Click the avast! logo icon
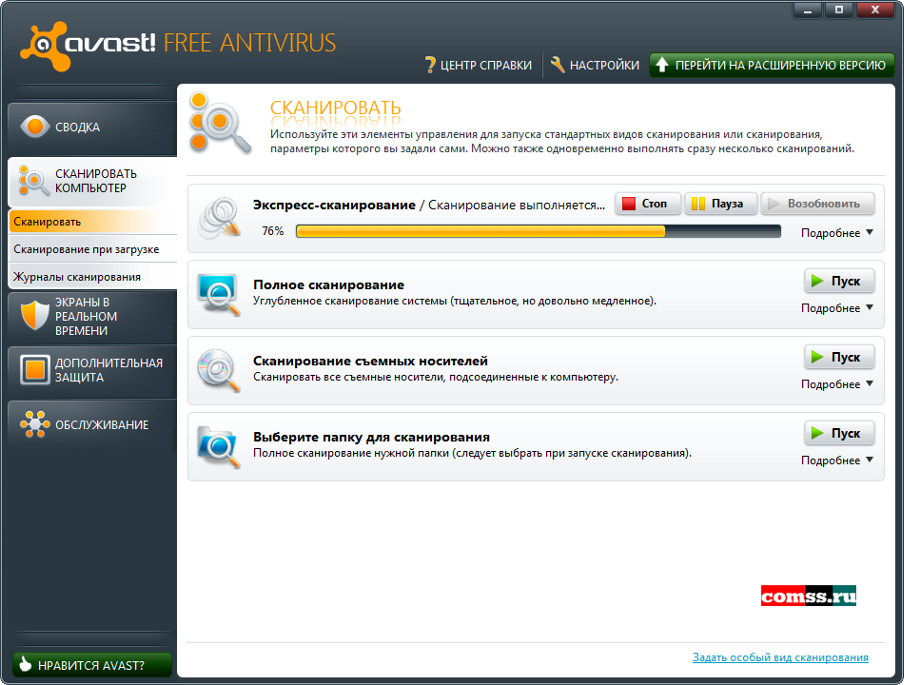Viewport: 904px width, 685px height. click(45, 46)
